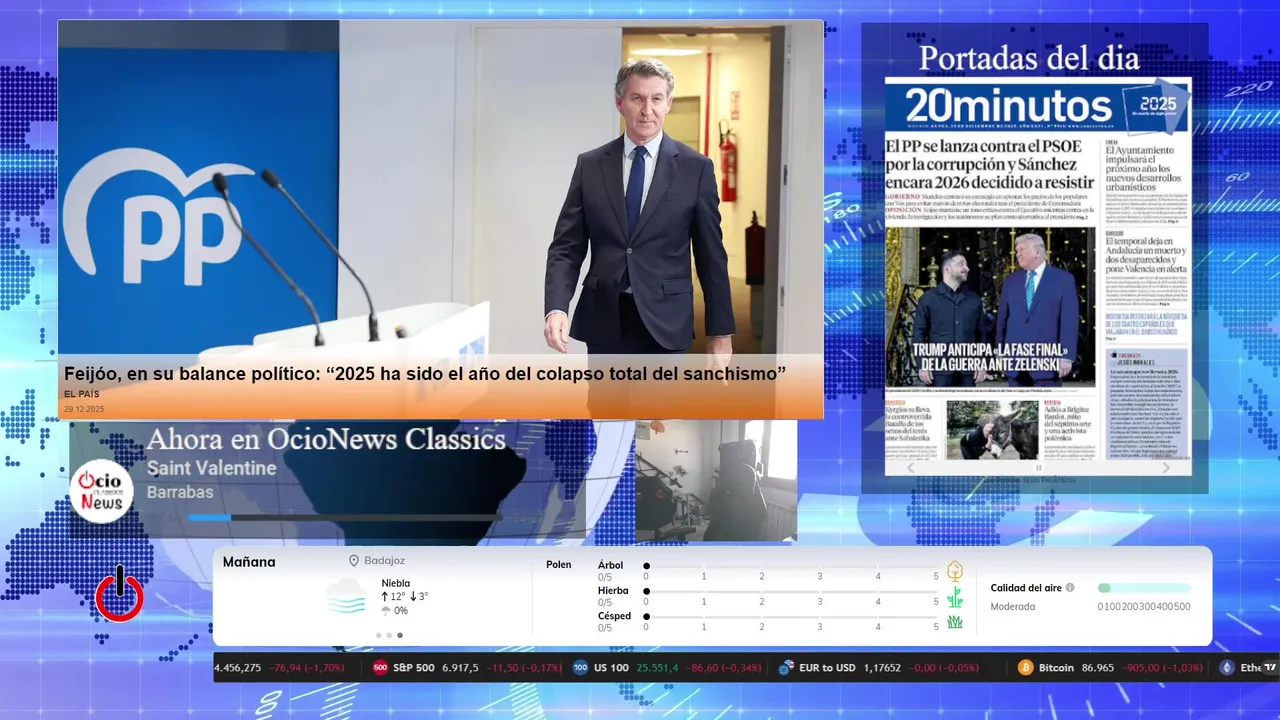
Task: Click the 'Moderada' air quality text
Action: 1013,606
